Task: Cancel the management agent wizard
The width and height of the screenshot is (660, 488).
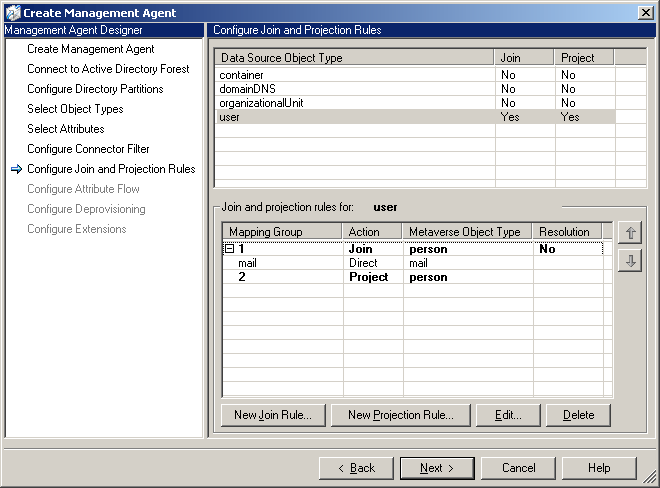Action: [518, 468]
